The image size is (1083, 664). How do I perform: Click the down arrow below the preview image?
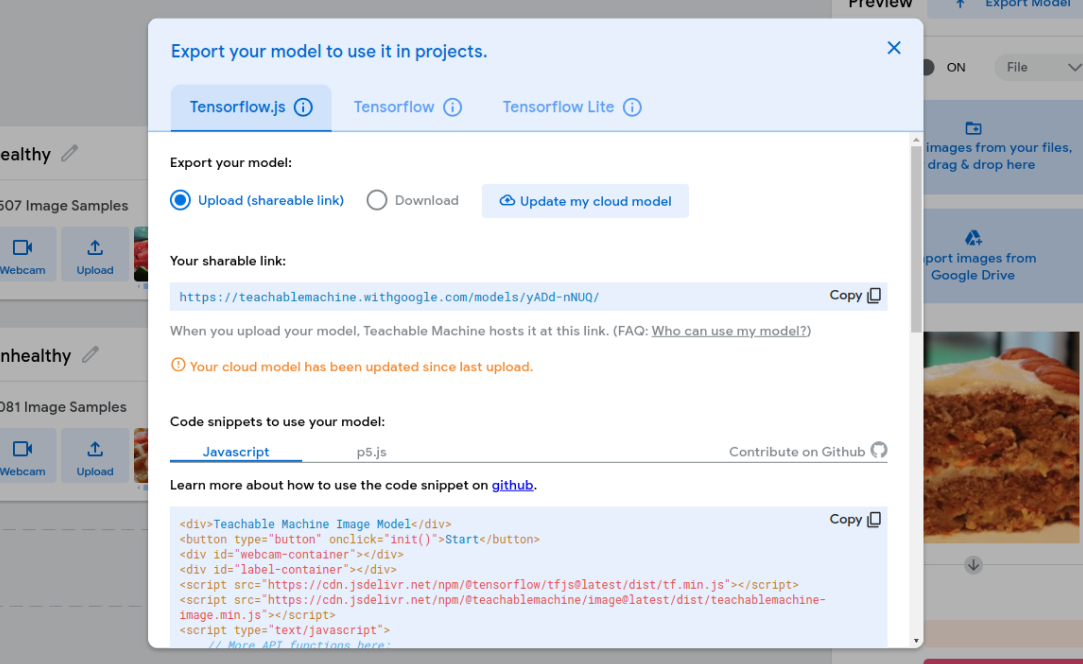tap(973, 565)
